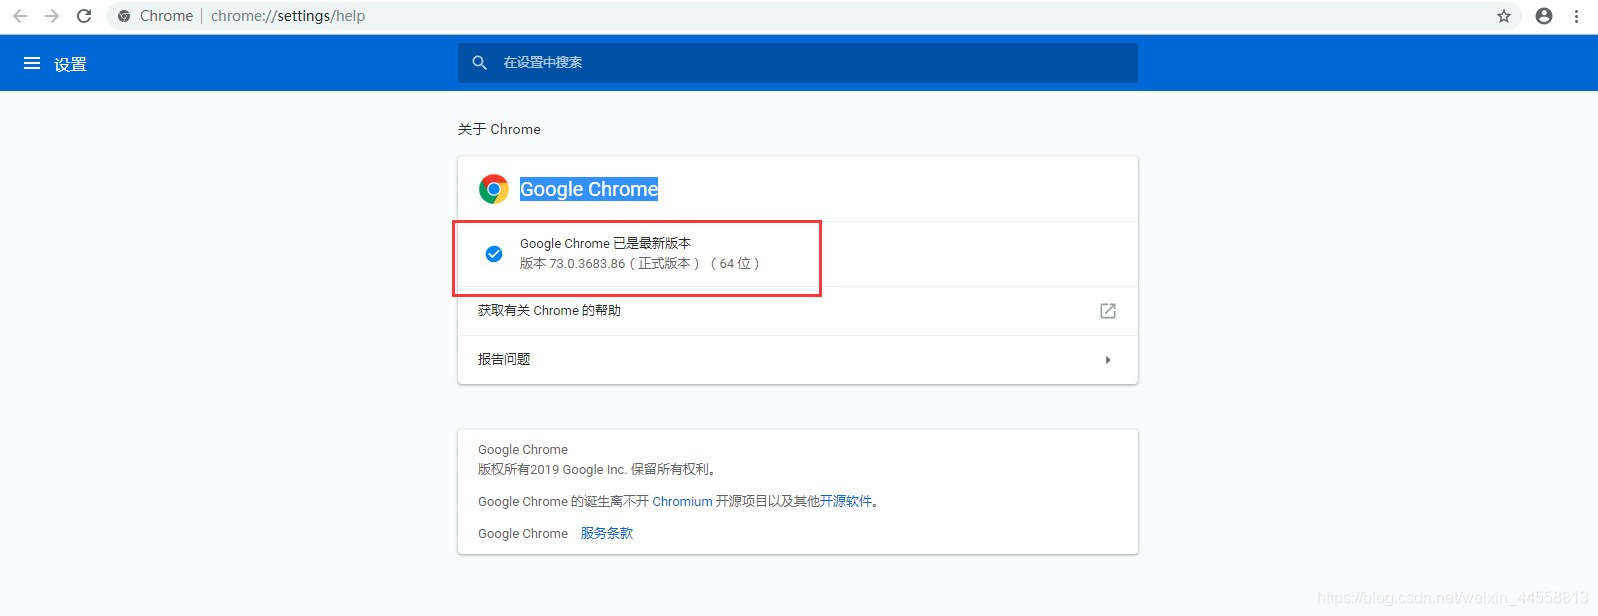
Task: Follow the 开源软件 link
Action: click(x=846, y=502)
